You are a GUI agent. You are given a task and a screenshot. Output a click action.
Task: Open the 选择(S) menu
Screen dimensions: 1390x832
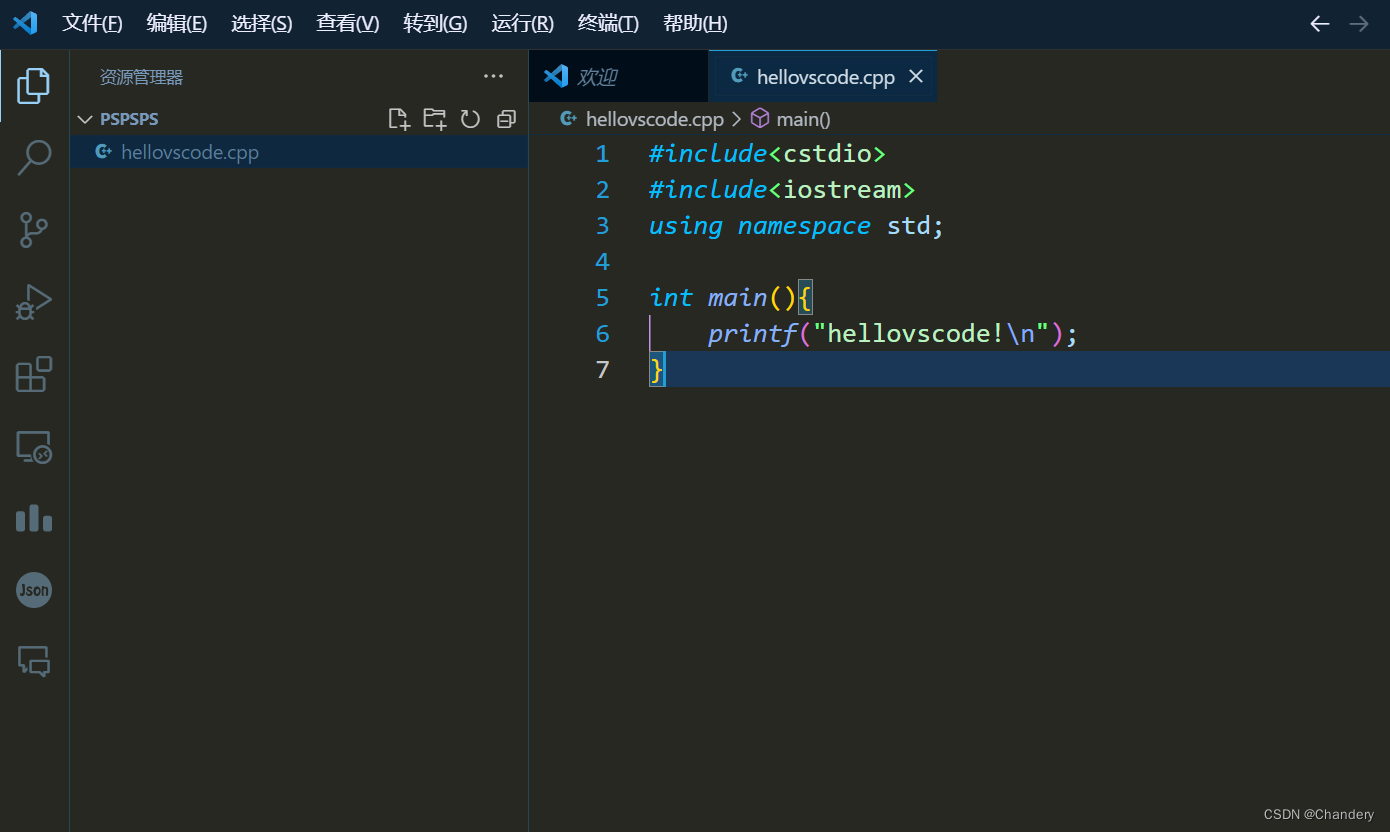coord(262,24)
